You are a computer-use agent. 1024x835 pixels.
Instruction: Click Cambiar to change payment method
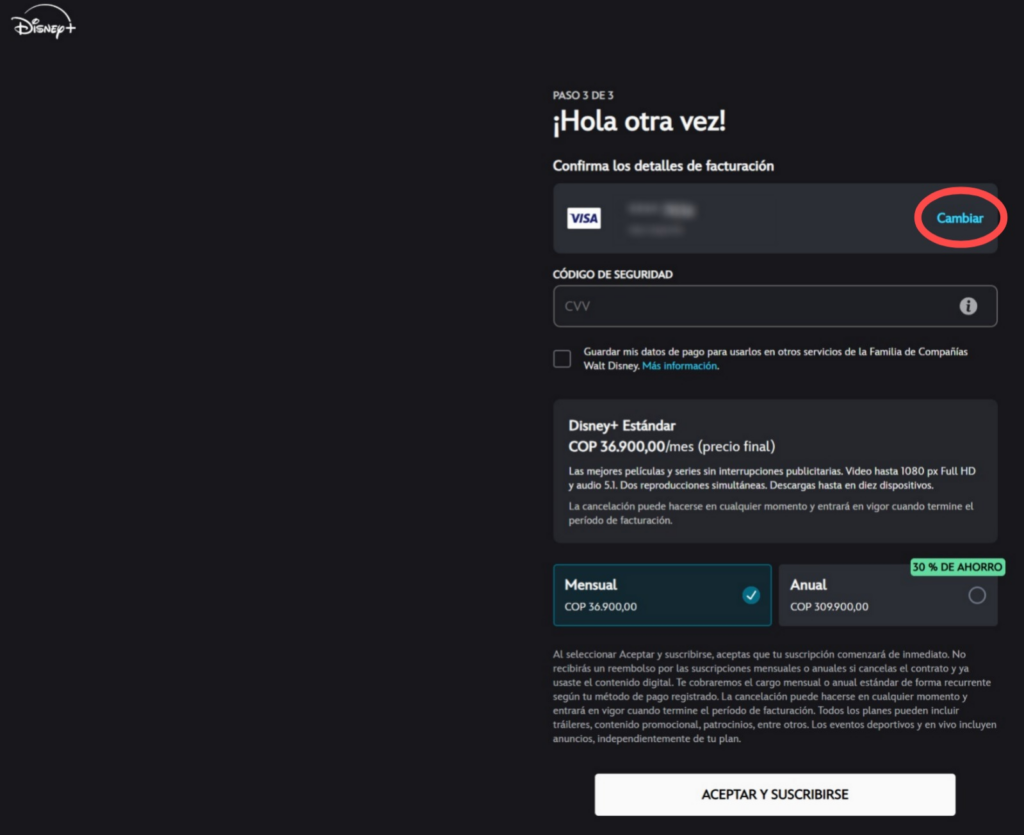pos(959,218)
